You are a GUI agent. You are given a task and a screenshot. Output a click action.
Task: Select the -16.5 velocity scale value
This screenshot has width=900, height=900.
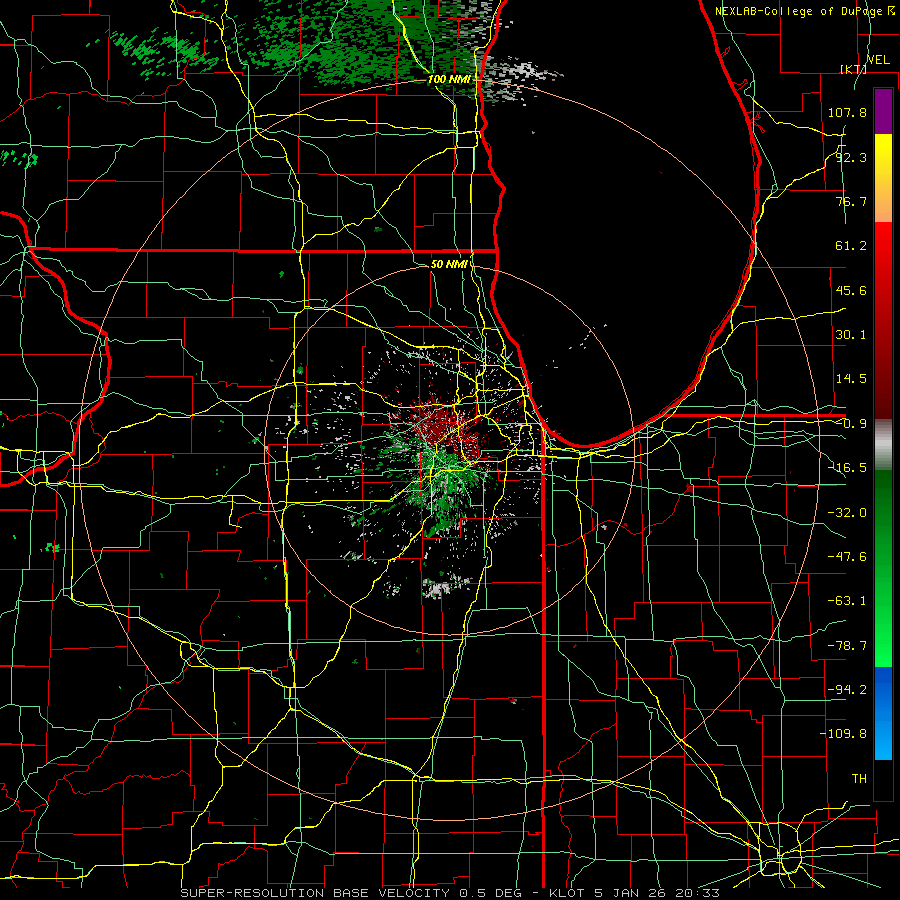click(847, 468)
